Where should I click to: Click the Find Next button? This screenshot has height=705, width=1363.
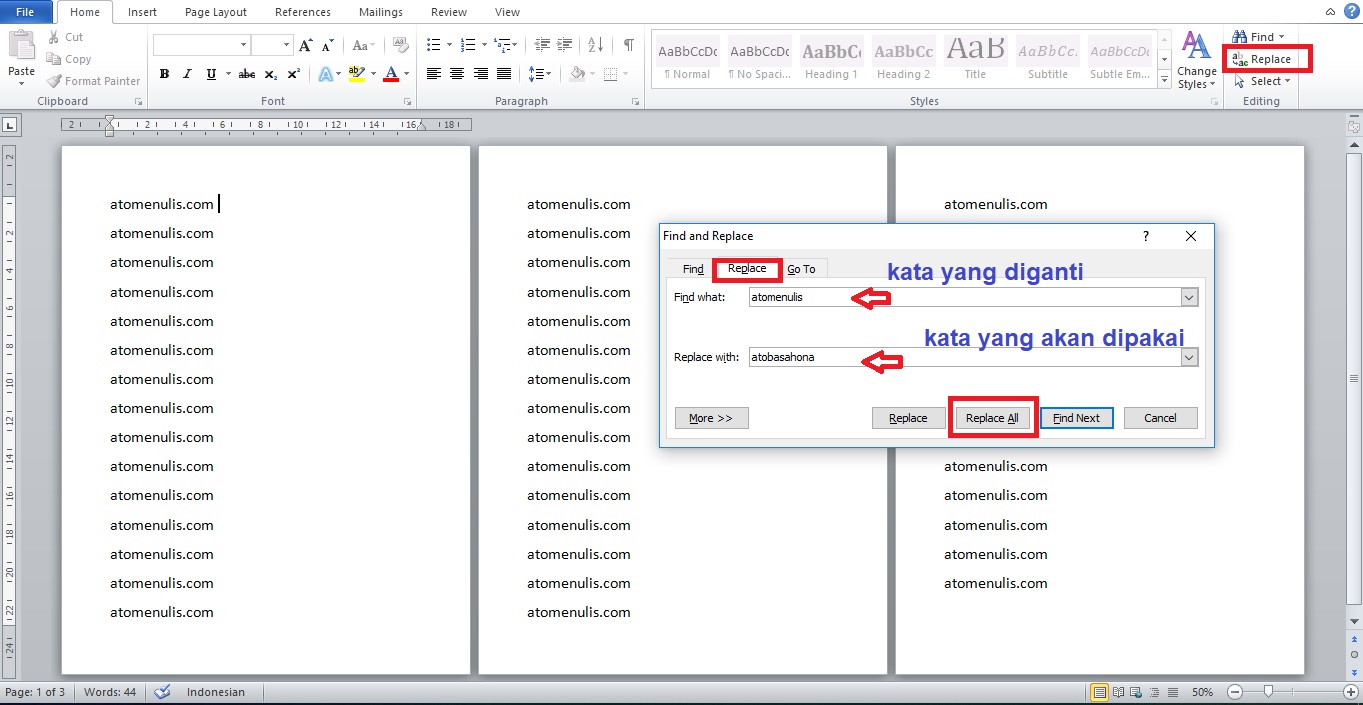click(x=1076, y=418)
